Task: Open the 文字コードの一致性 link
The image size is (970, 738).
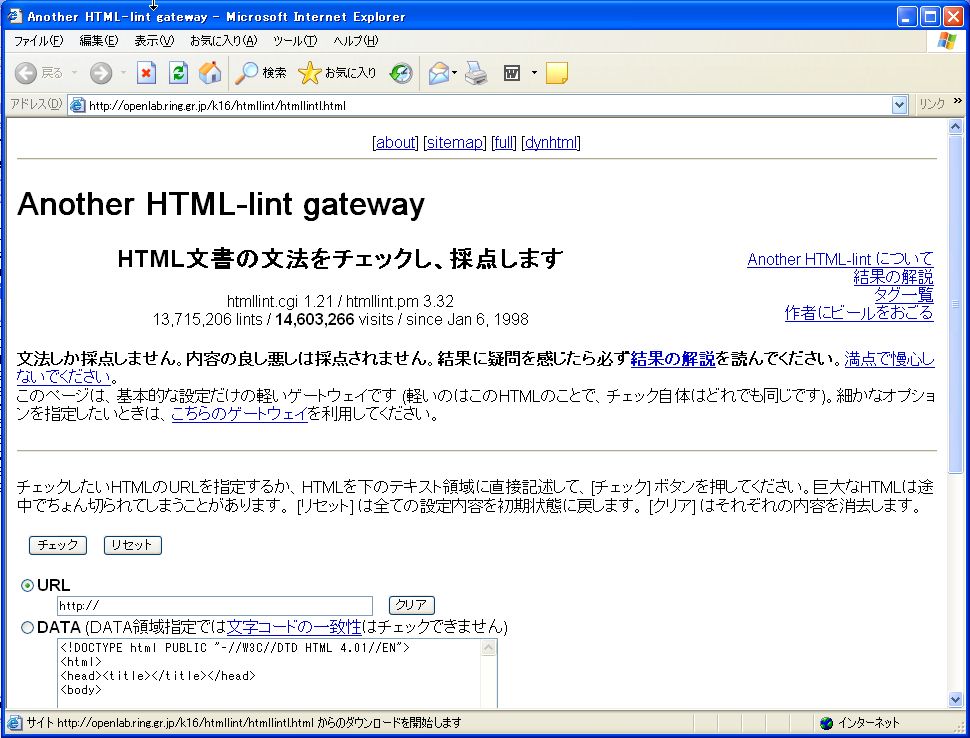Action: pos(294,627)
